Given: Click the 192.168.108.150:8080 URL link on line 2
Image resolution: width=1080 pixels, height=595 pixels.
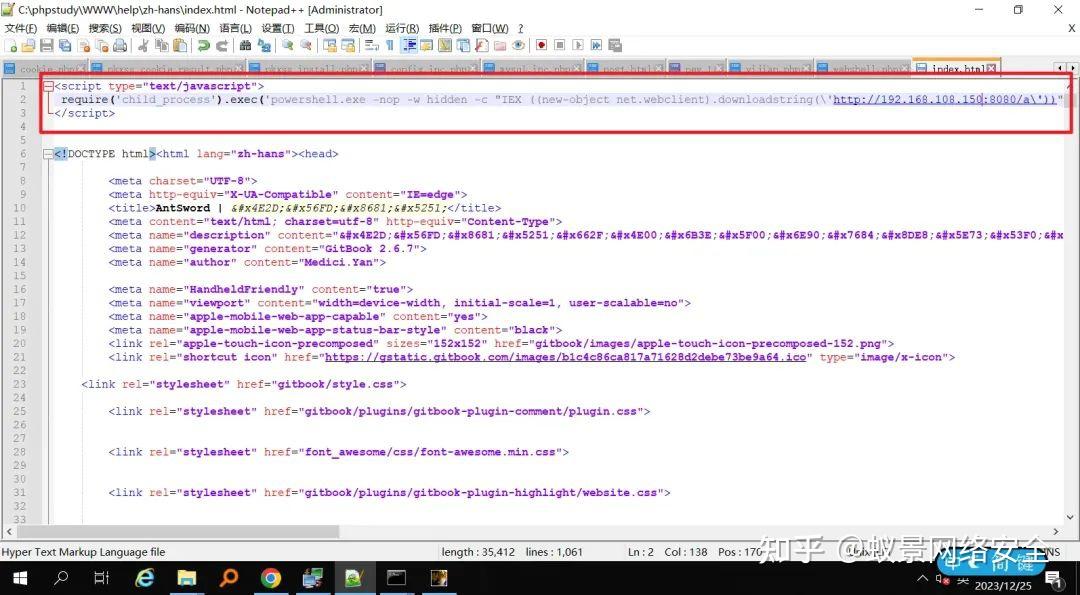Looking at the screenshot, I should pyautogui.click(x=944, y=100).
